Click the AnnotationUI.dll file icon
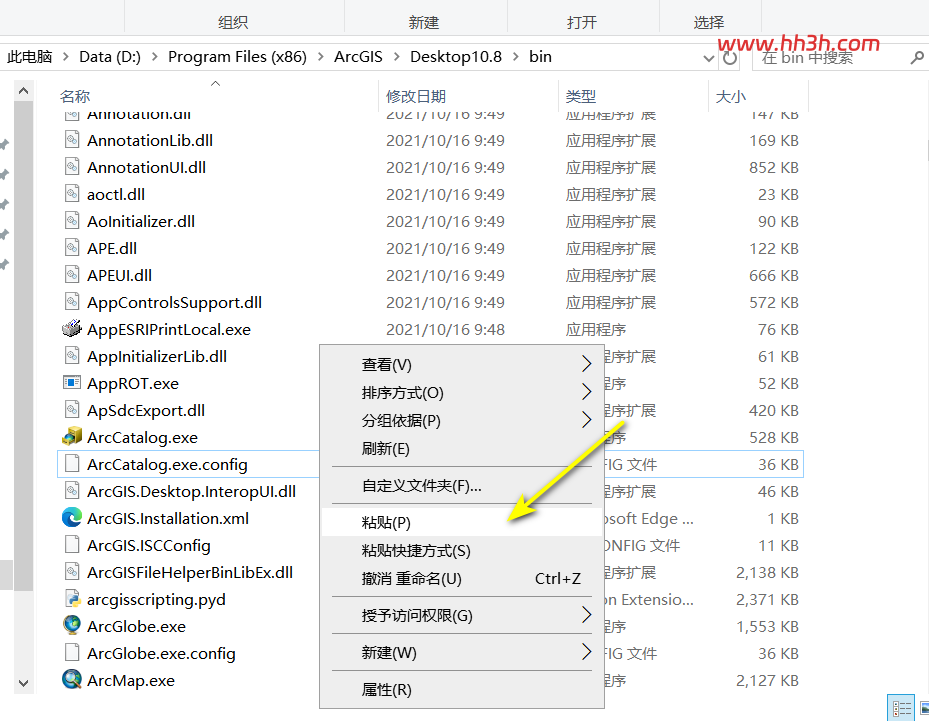929x721 pixels. pos(72,167)
